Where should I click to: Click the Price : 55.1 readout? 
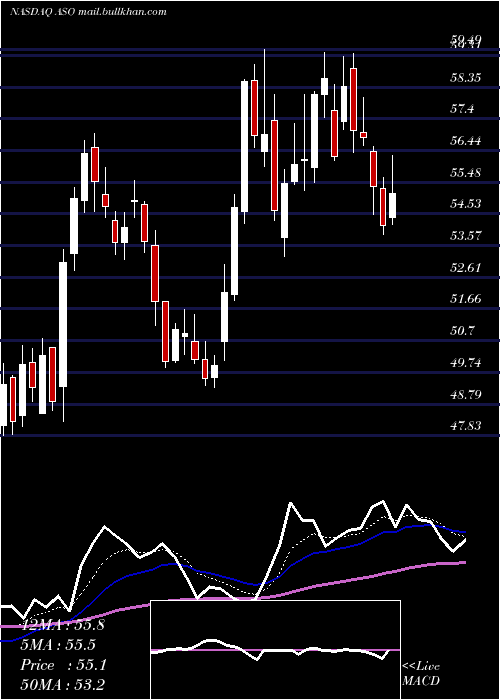tap(63, 665)
